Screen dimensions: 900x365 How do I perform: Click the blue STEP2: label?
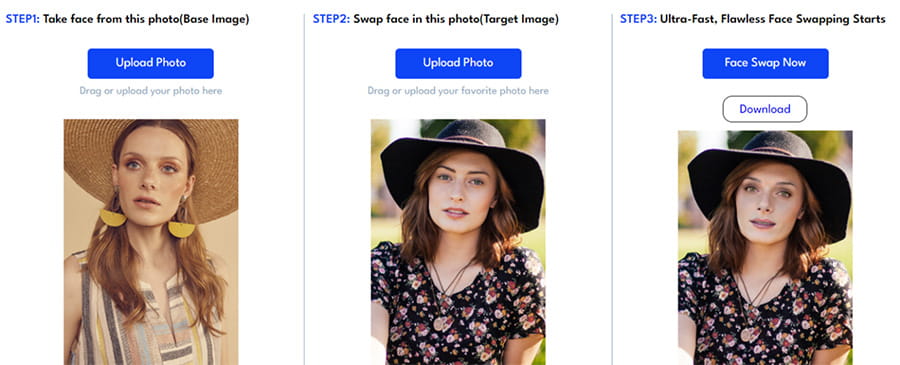click(331, 20)
